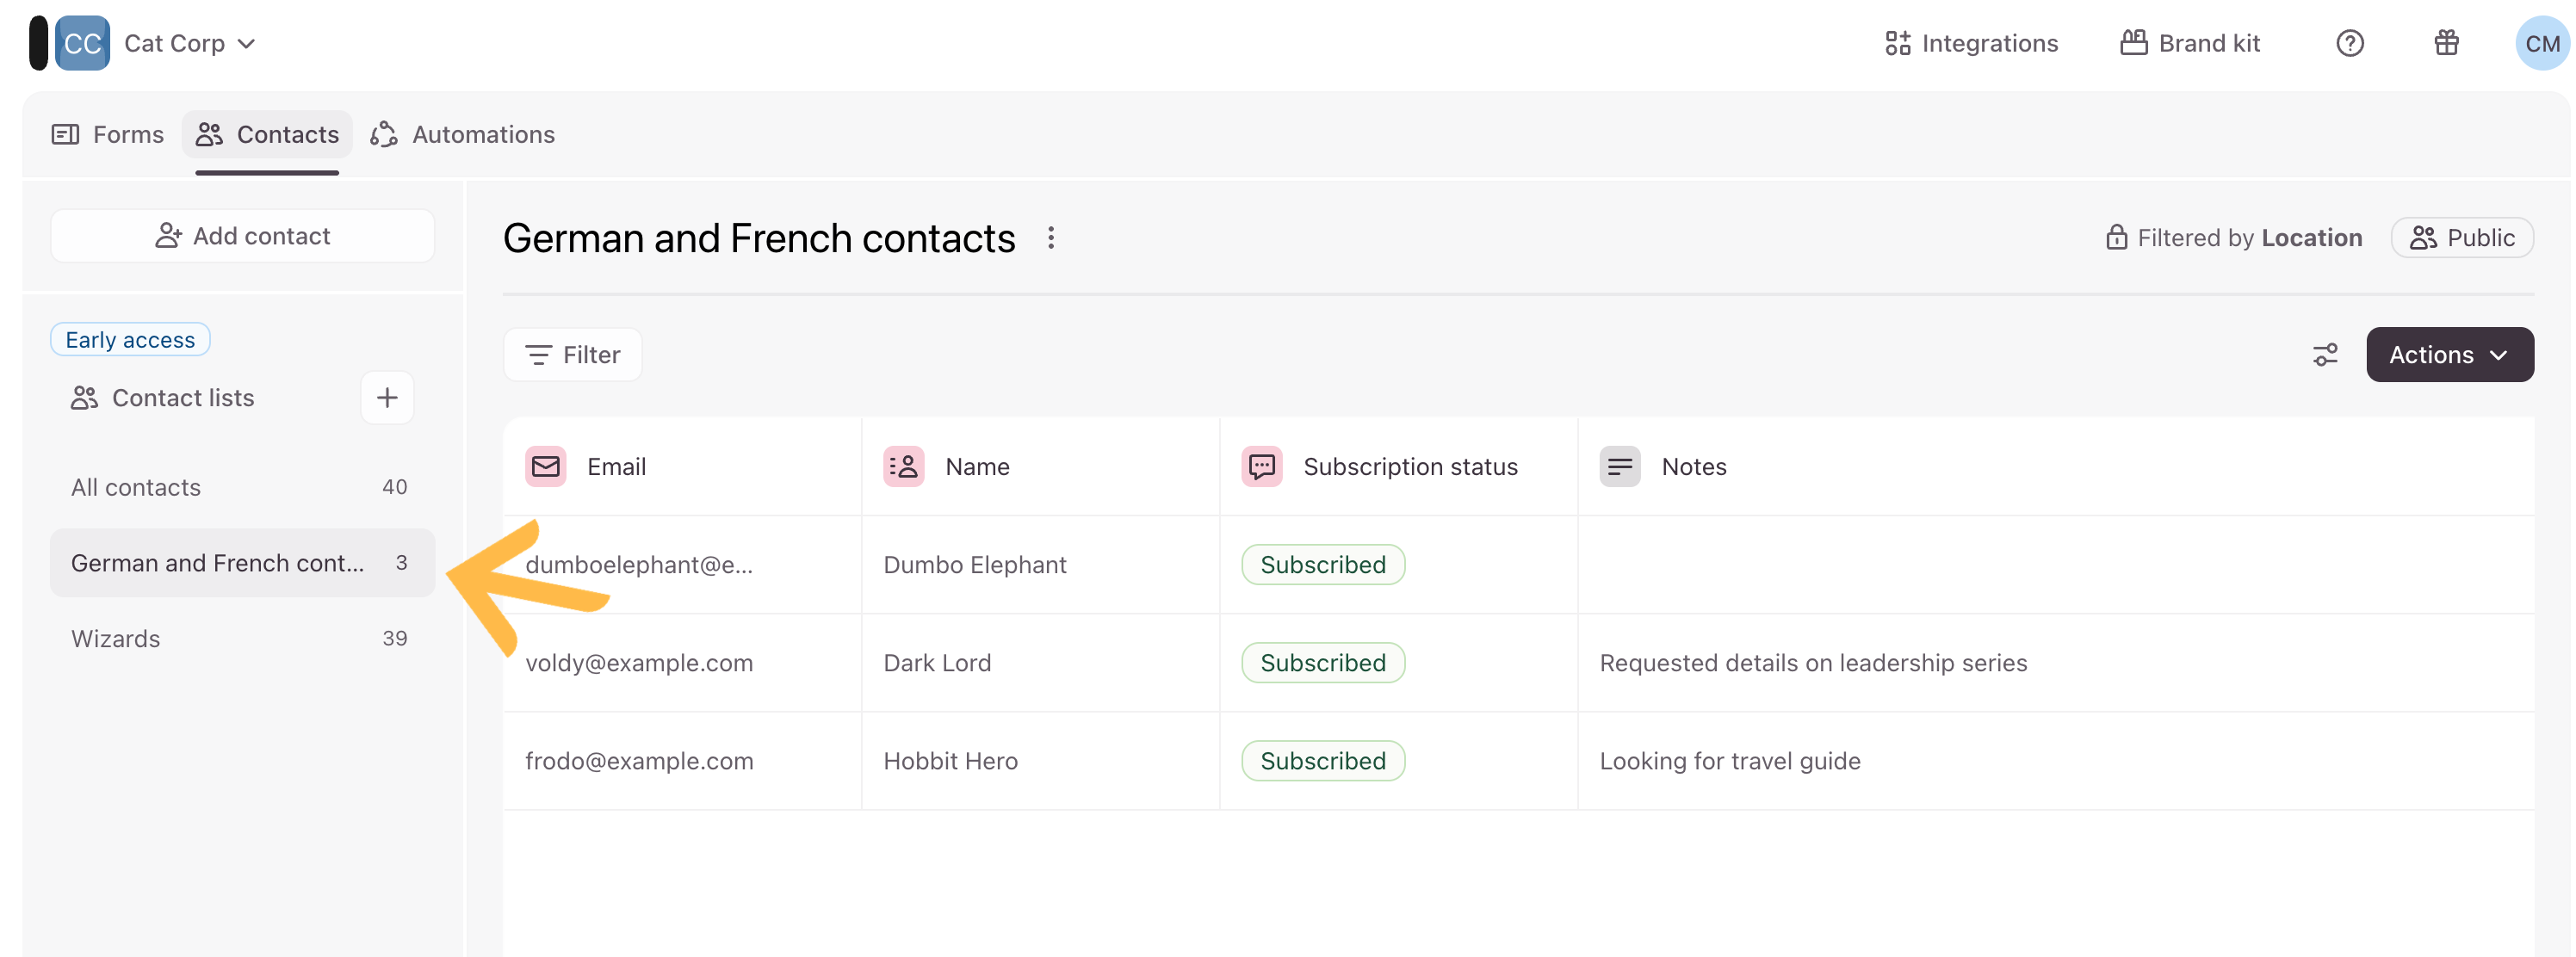Viewport: 2576px width, 957px height.
Task: Open the Public visibility selector
Action: click(2461, 238)
